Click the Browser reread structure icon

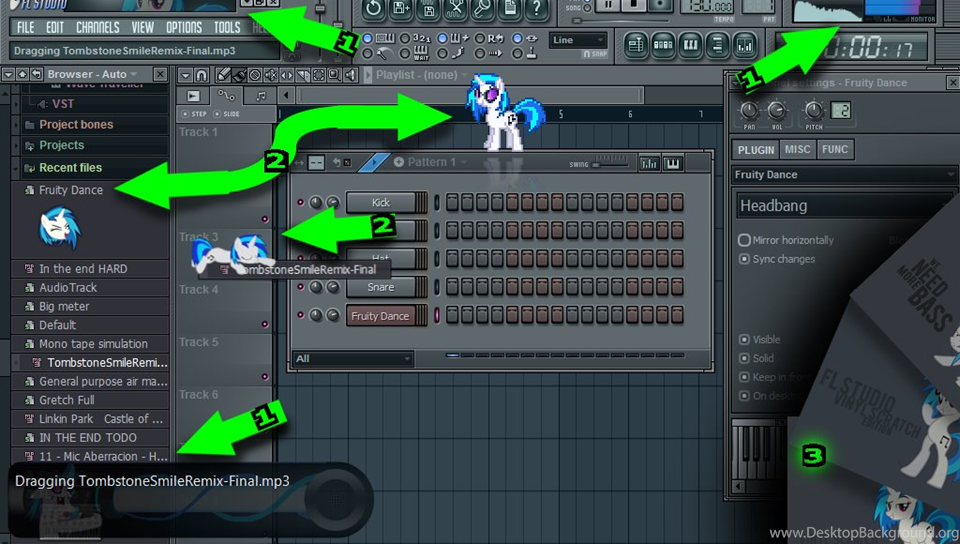click(x=36, y=74)
